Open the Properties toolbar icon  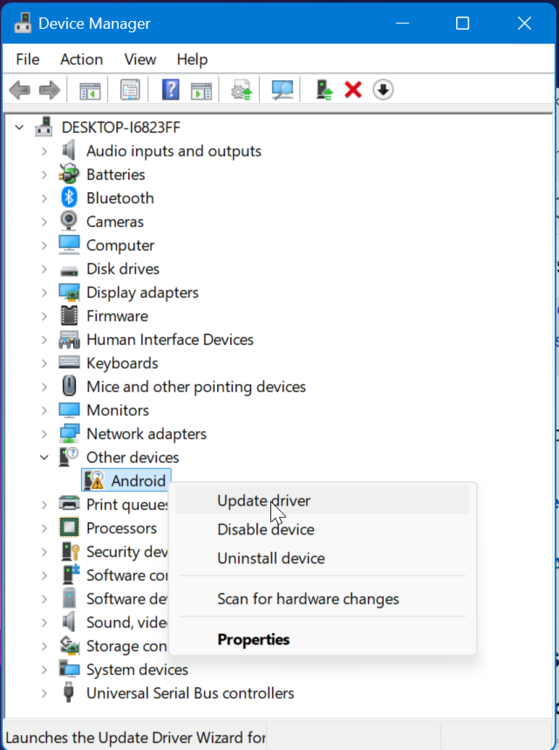coord(130,89)
